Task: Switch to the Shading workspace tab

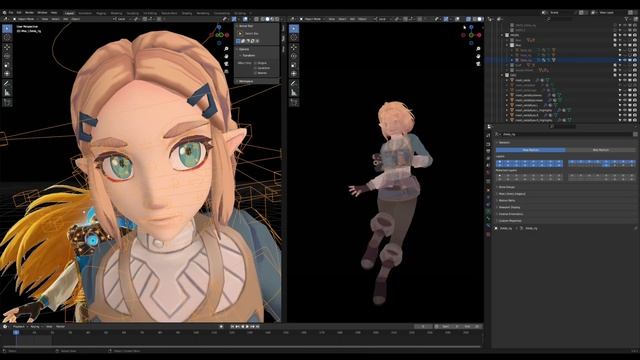Action: point(187,13)
